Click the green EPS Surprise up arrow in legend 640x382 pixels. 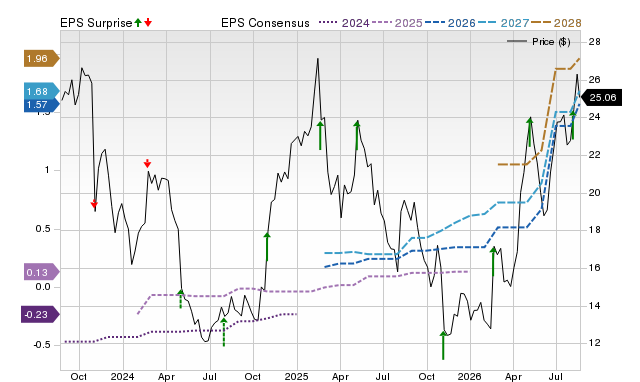pyautogui.click(x=138, y=23)
